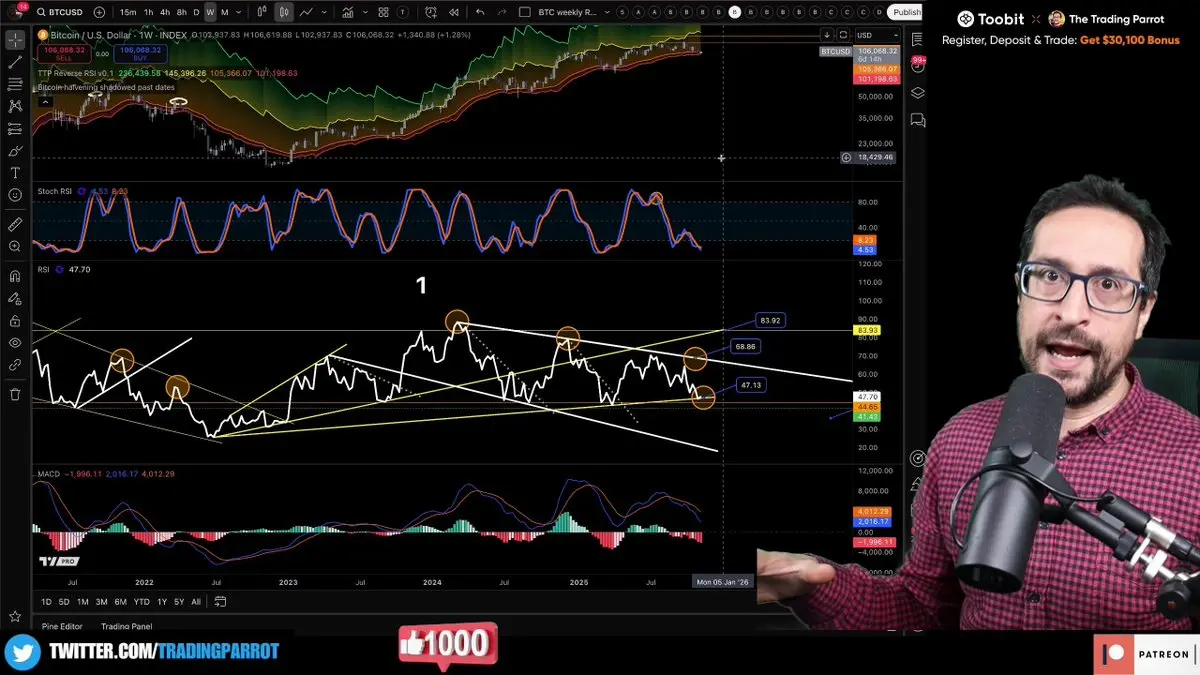Activate the zoom in tool
This screenshot has width=1200, height=675.
15,246
